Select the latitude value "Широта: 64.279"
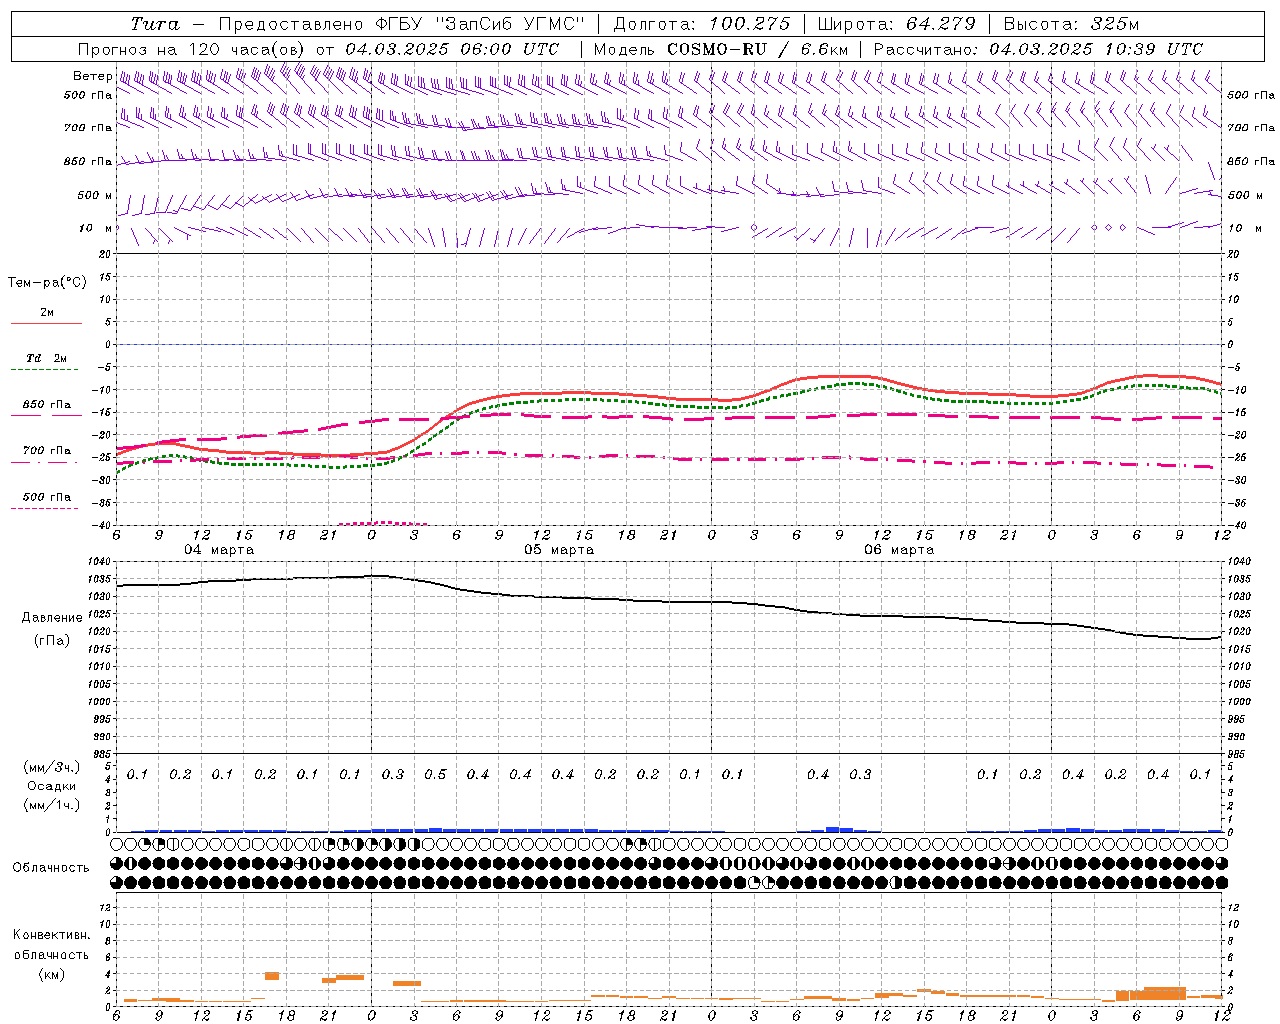The height and width of the screenshot is (1024, 1280). pos(896,24)
